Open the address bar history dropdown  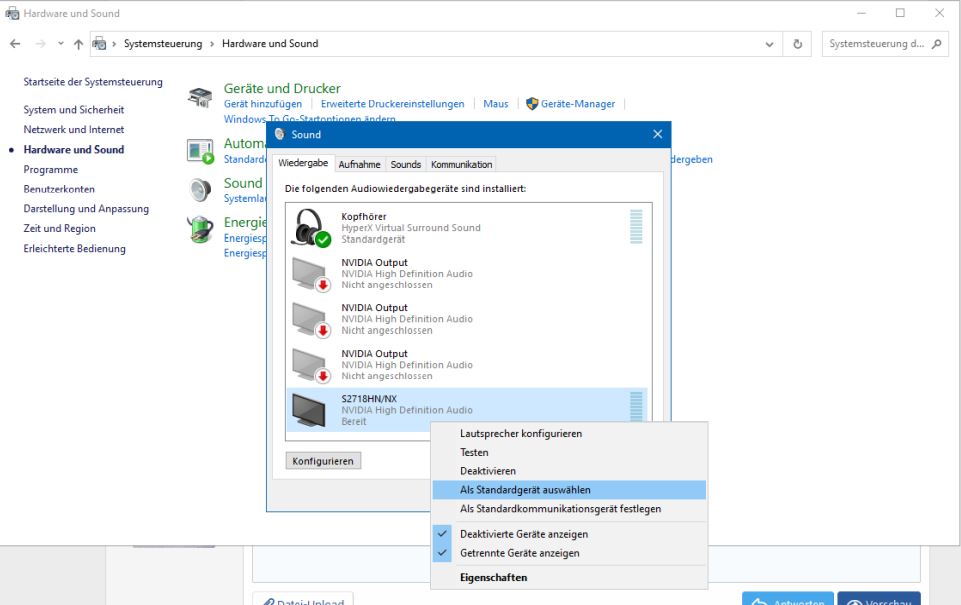click(769, 44)
